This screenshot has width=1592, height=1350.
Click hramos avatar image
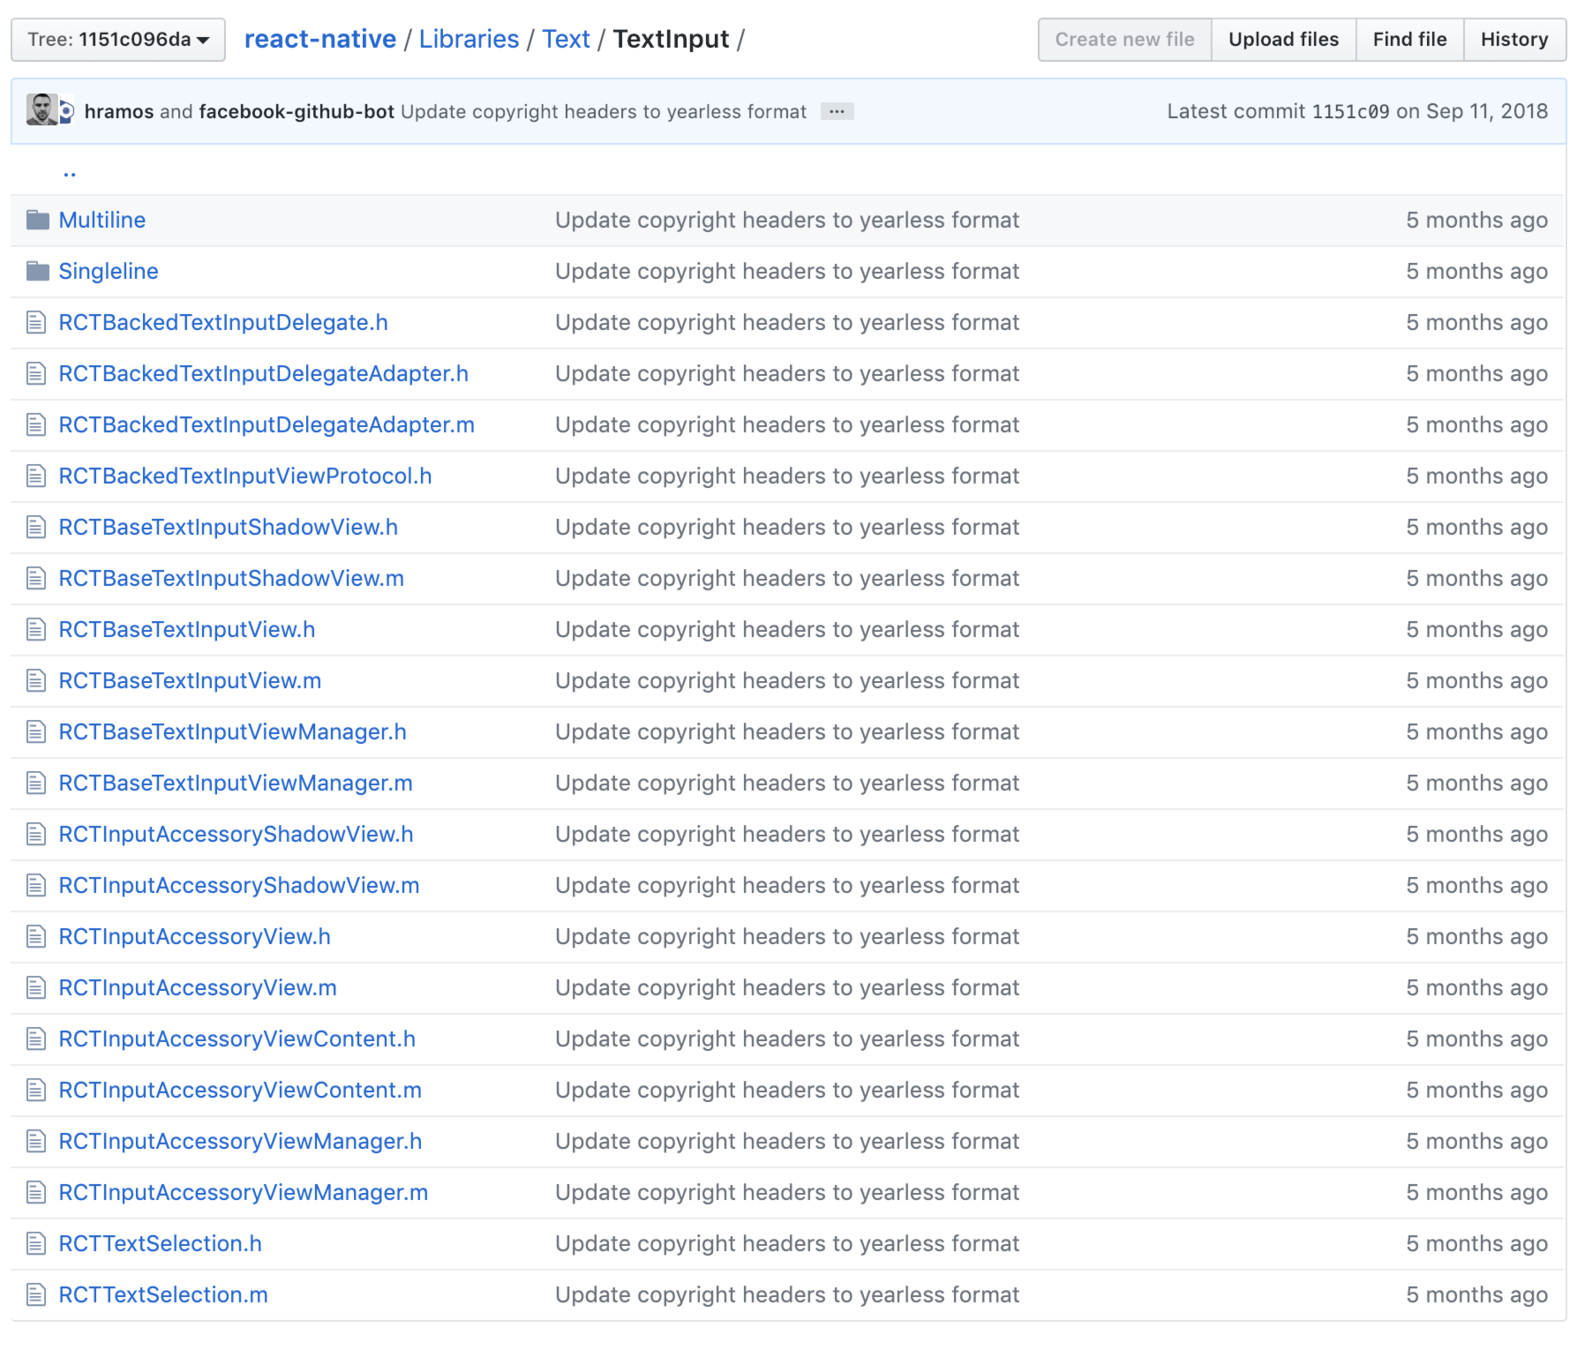(x=41, y=110)
